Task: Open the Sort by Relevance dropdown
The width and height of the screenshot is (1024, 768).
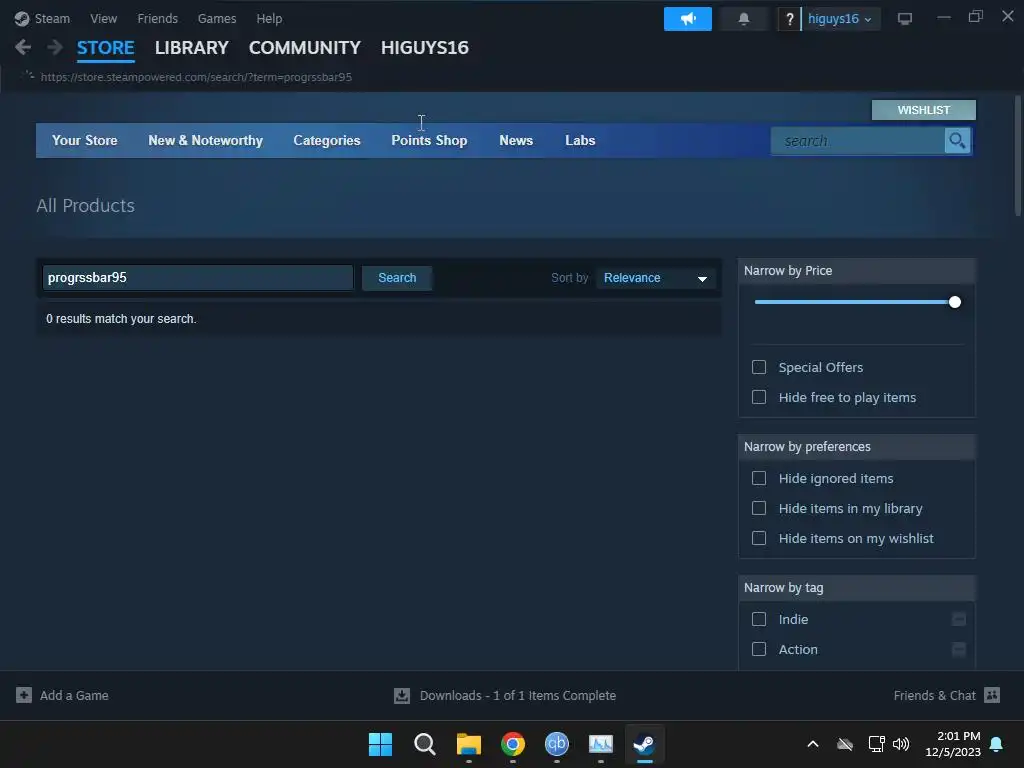Action: click(656, 278)
